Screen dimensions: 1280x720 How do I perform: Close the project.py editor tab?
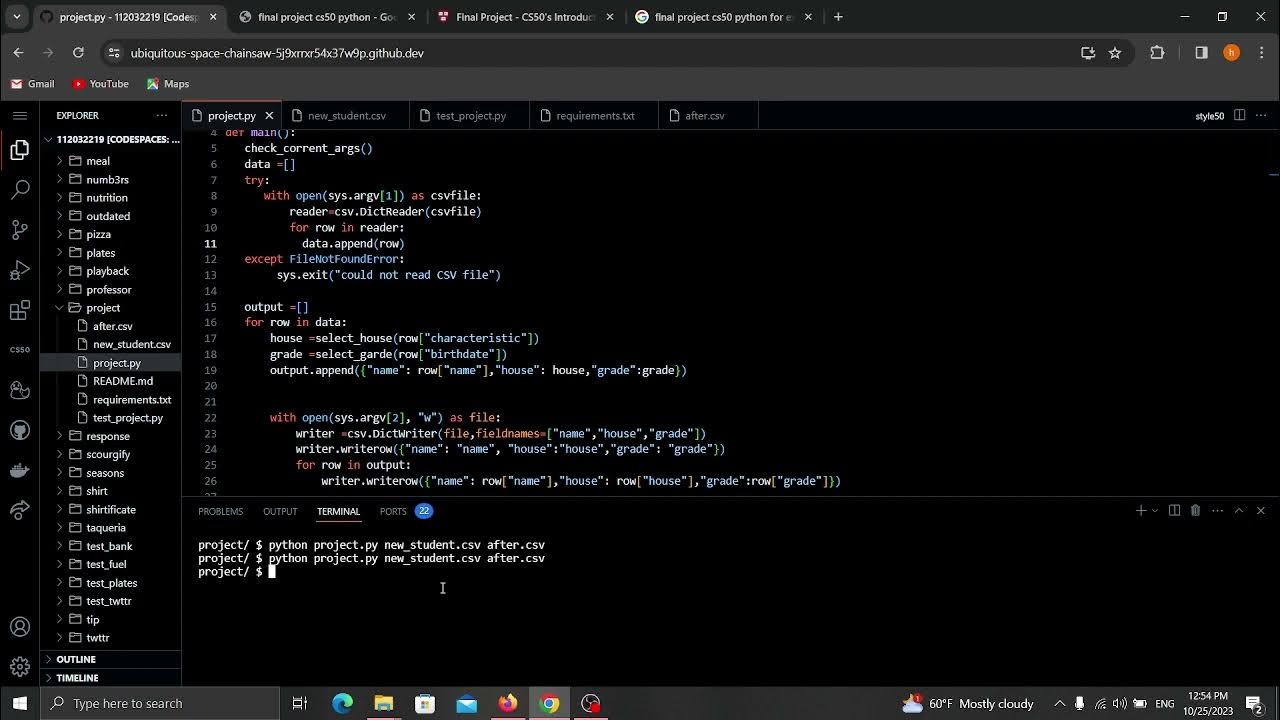point(269,116)
